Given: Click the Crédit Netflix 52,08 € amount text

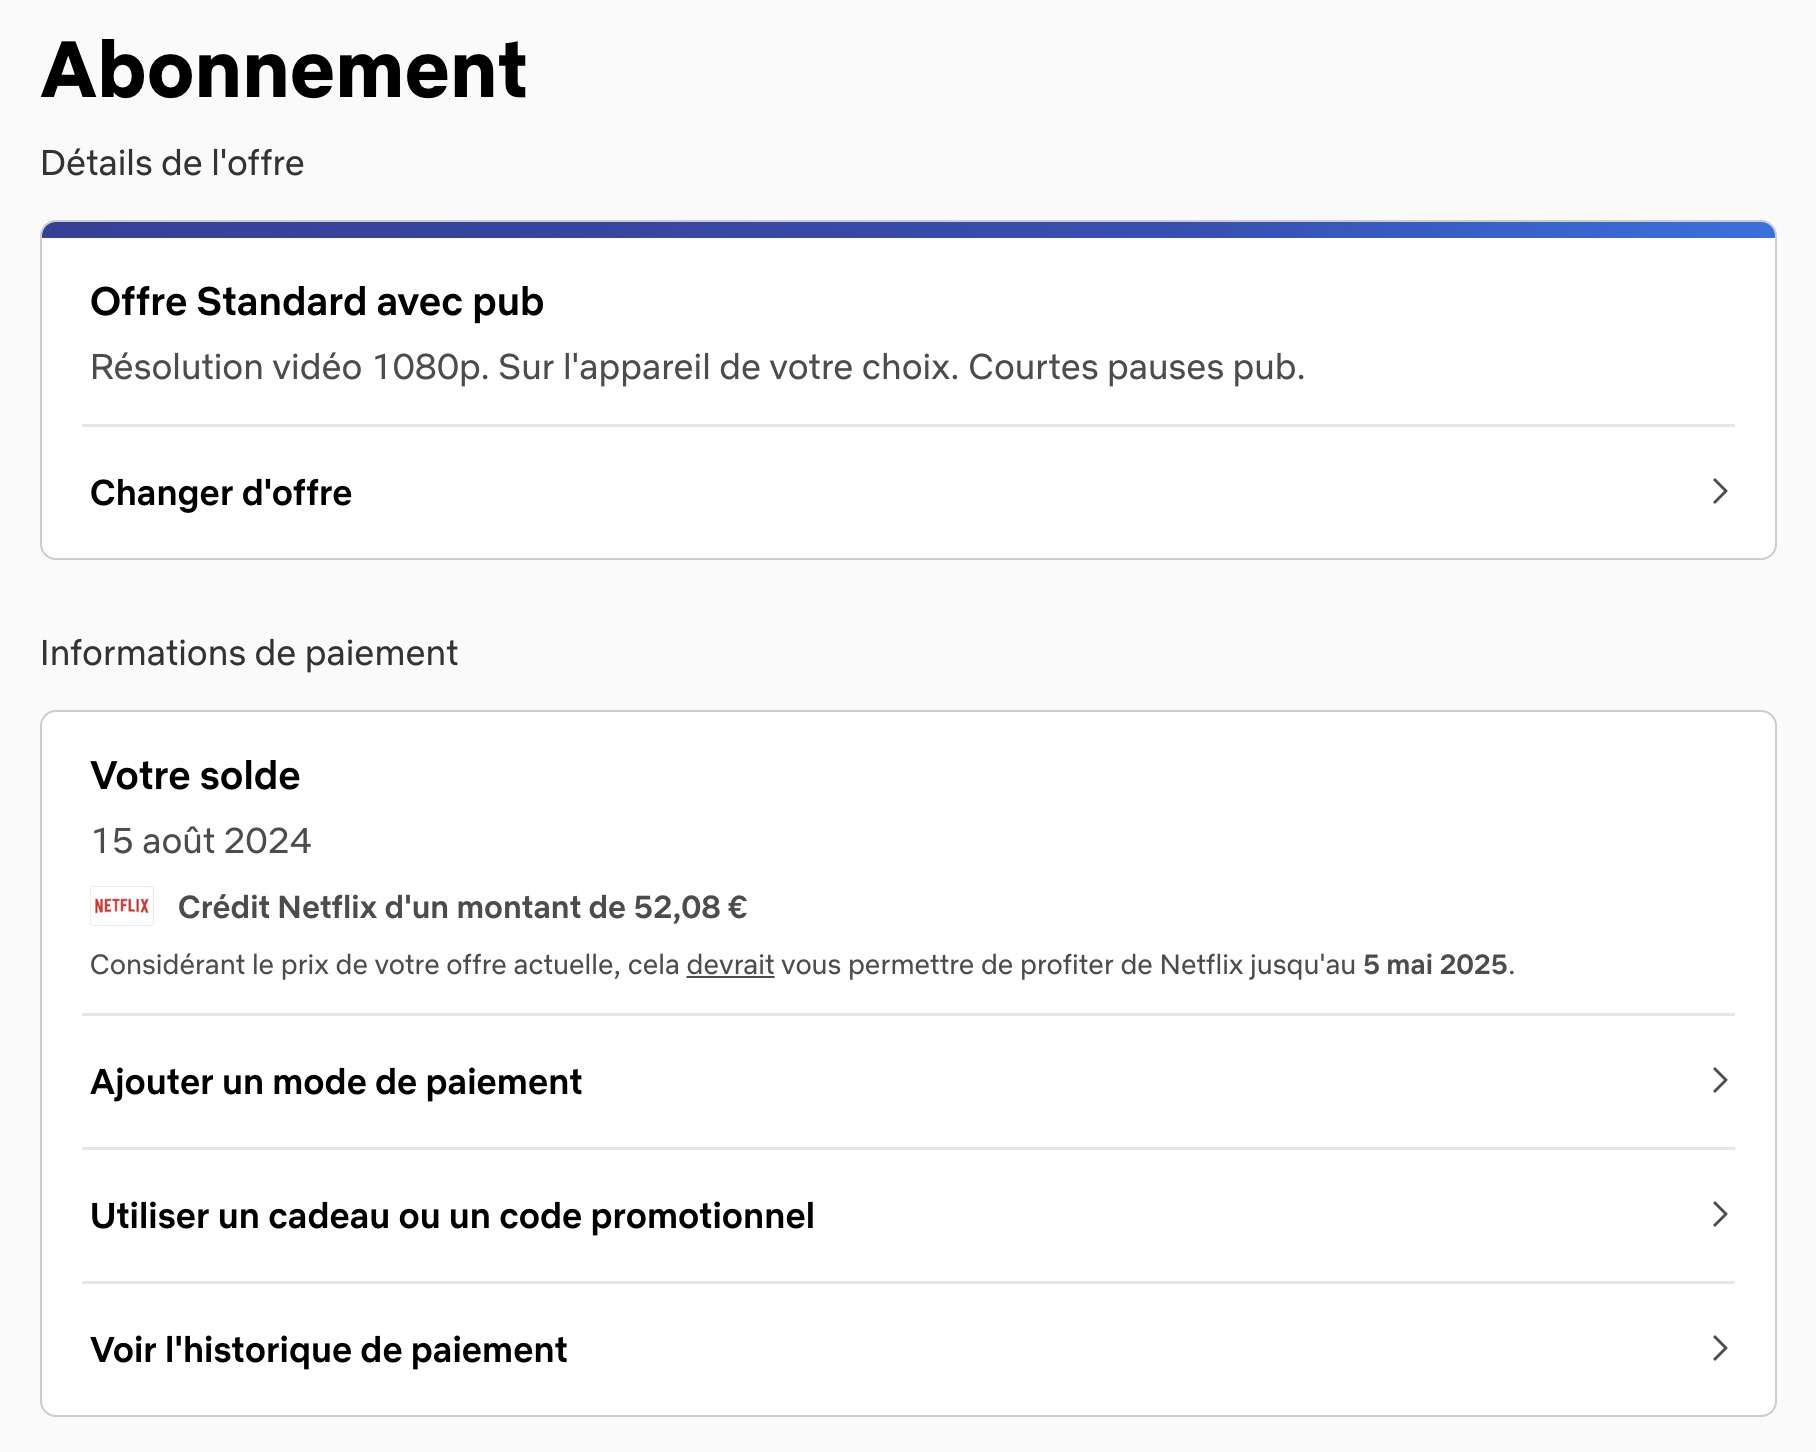Looking at the screenshot, I should (x=462, y=907).
